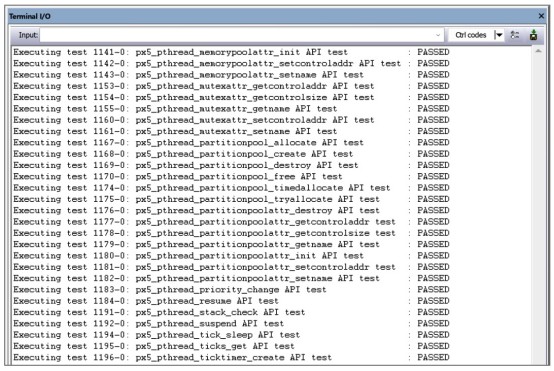Close the Terminal I/O panel
The width and height of the screenshot is (554, 371).
coord(541,16)
